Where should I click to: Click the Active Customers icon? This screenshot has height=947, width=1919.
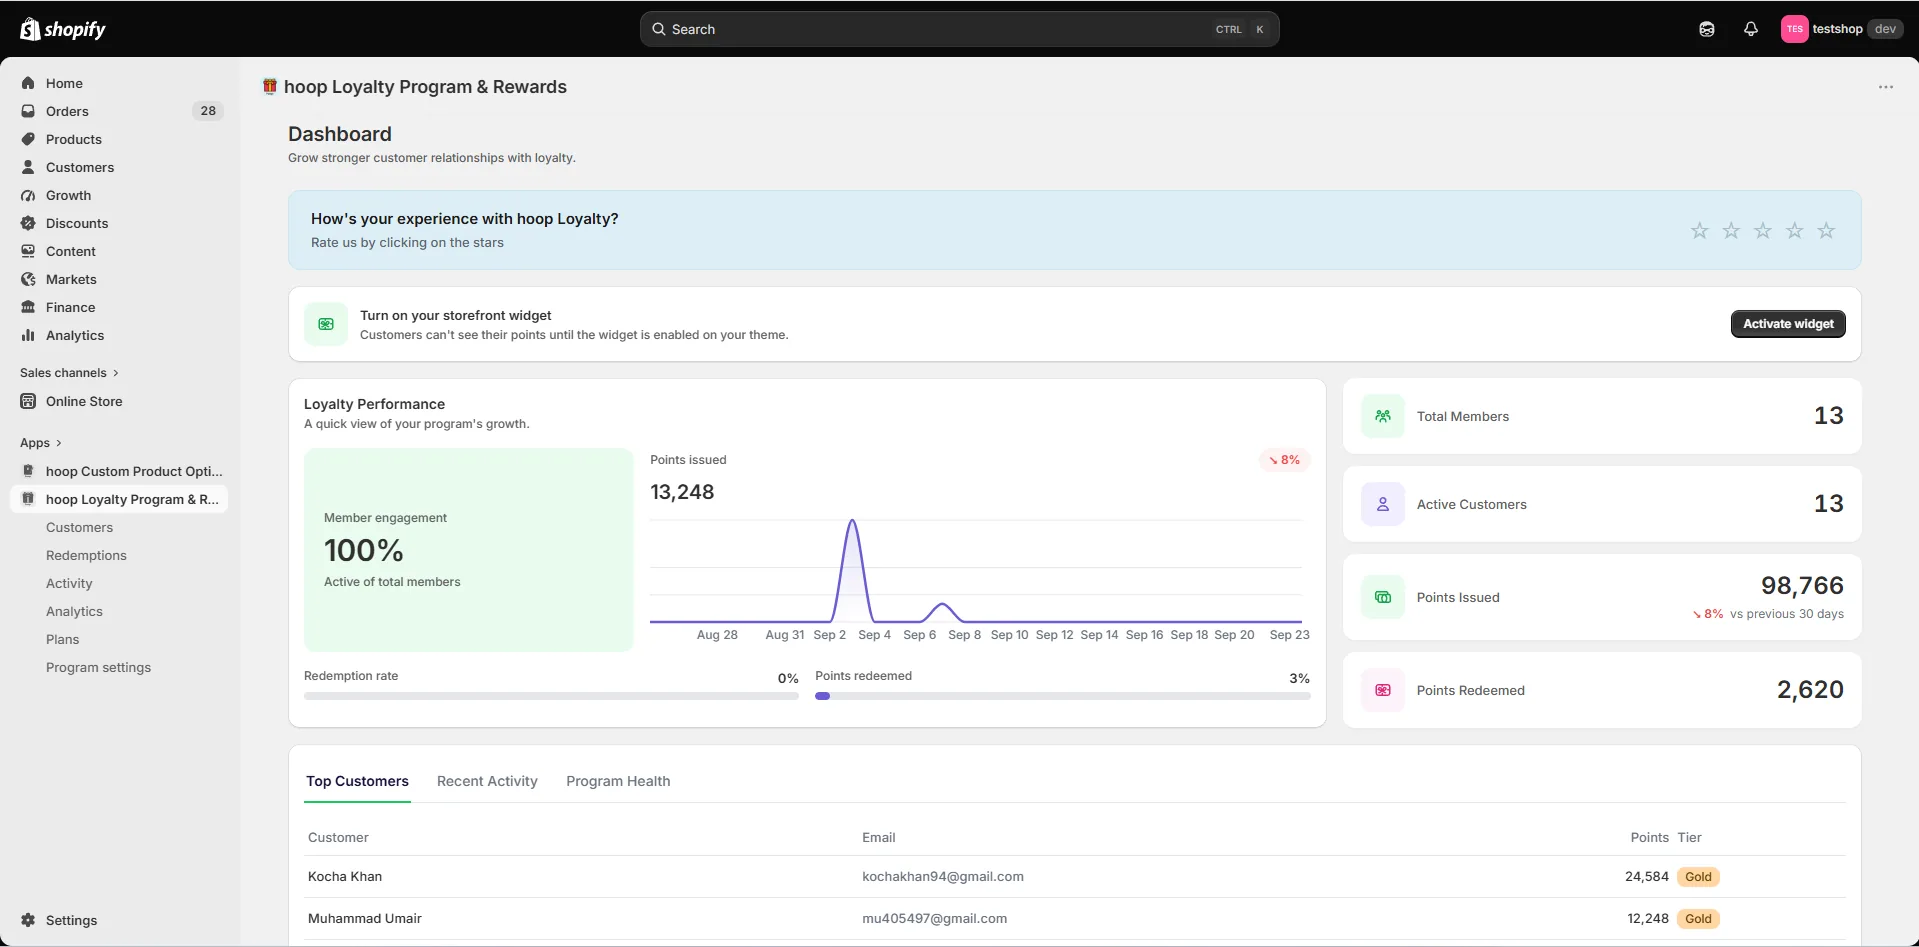click(1383, 504)
